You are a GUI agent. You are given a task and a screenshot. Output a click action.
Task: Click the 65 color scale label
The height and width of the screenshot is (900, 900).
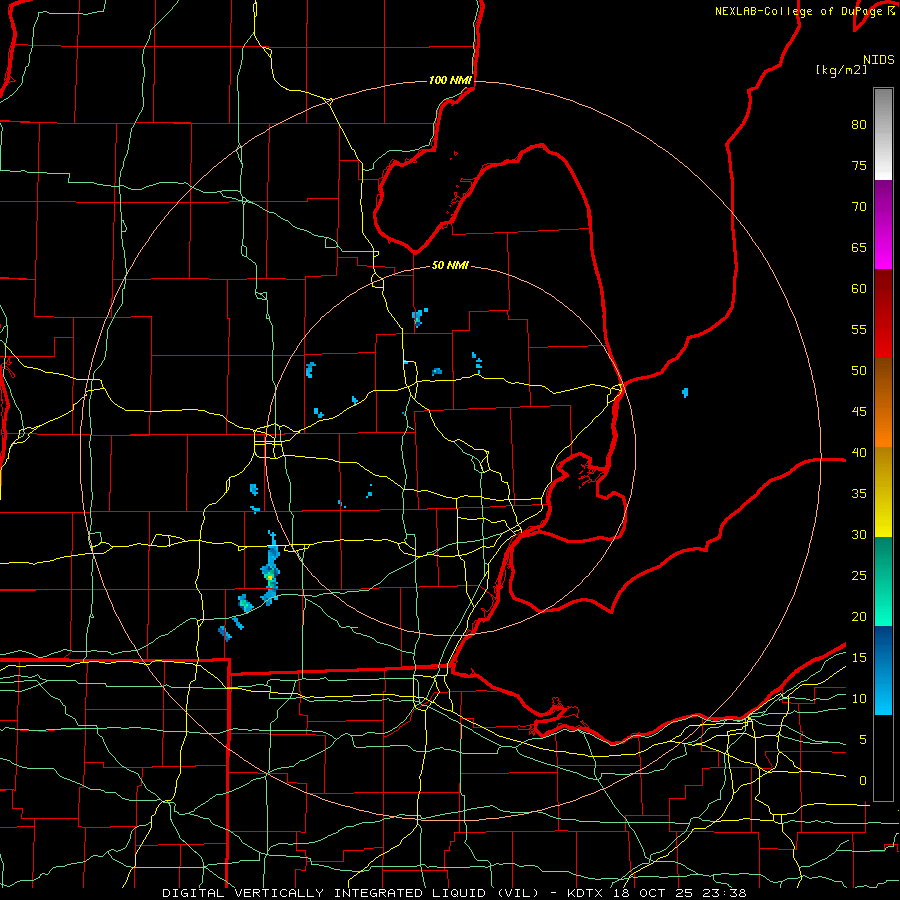pyautogui.click(x=859, y=248)
